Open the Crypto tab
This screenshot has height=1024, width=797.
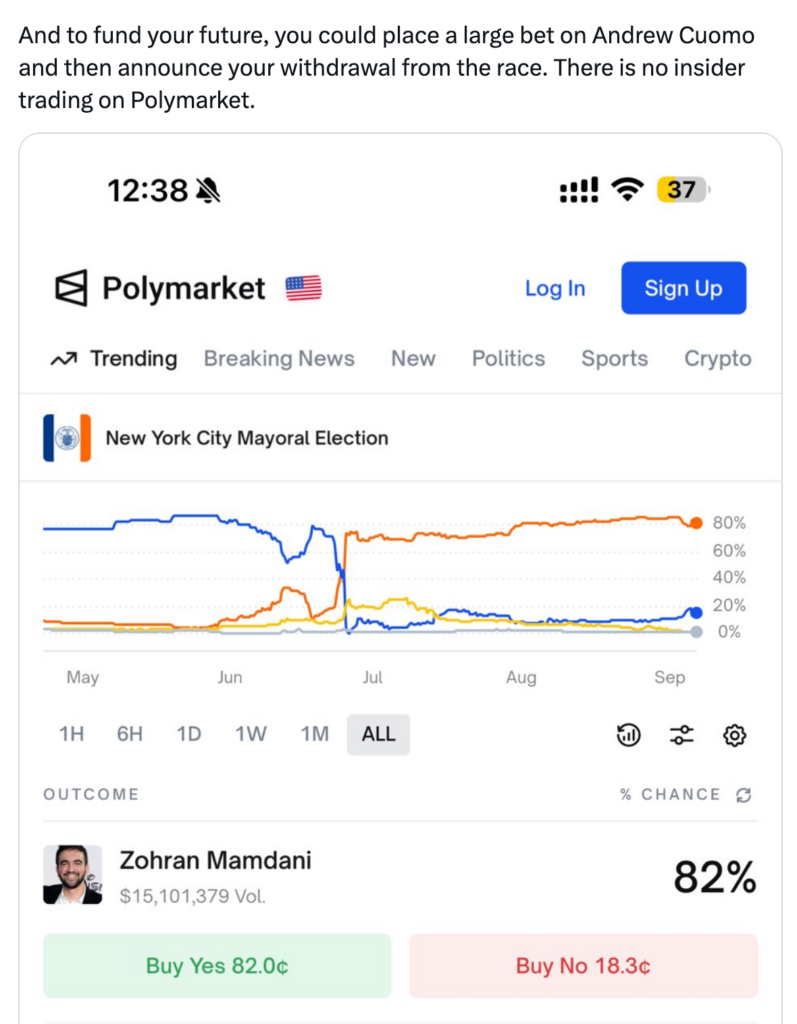pyautogui.click(x=717, y=359)
